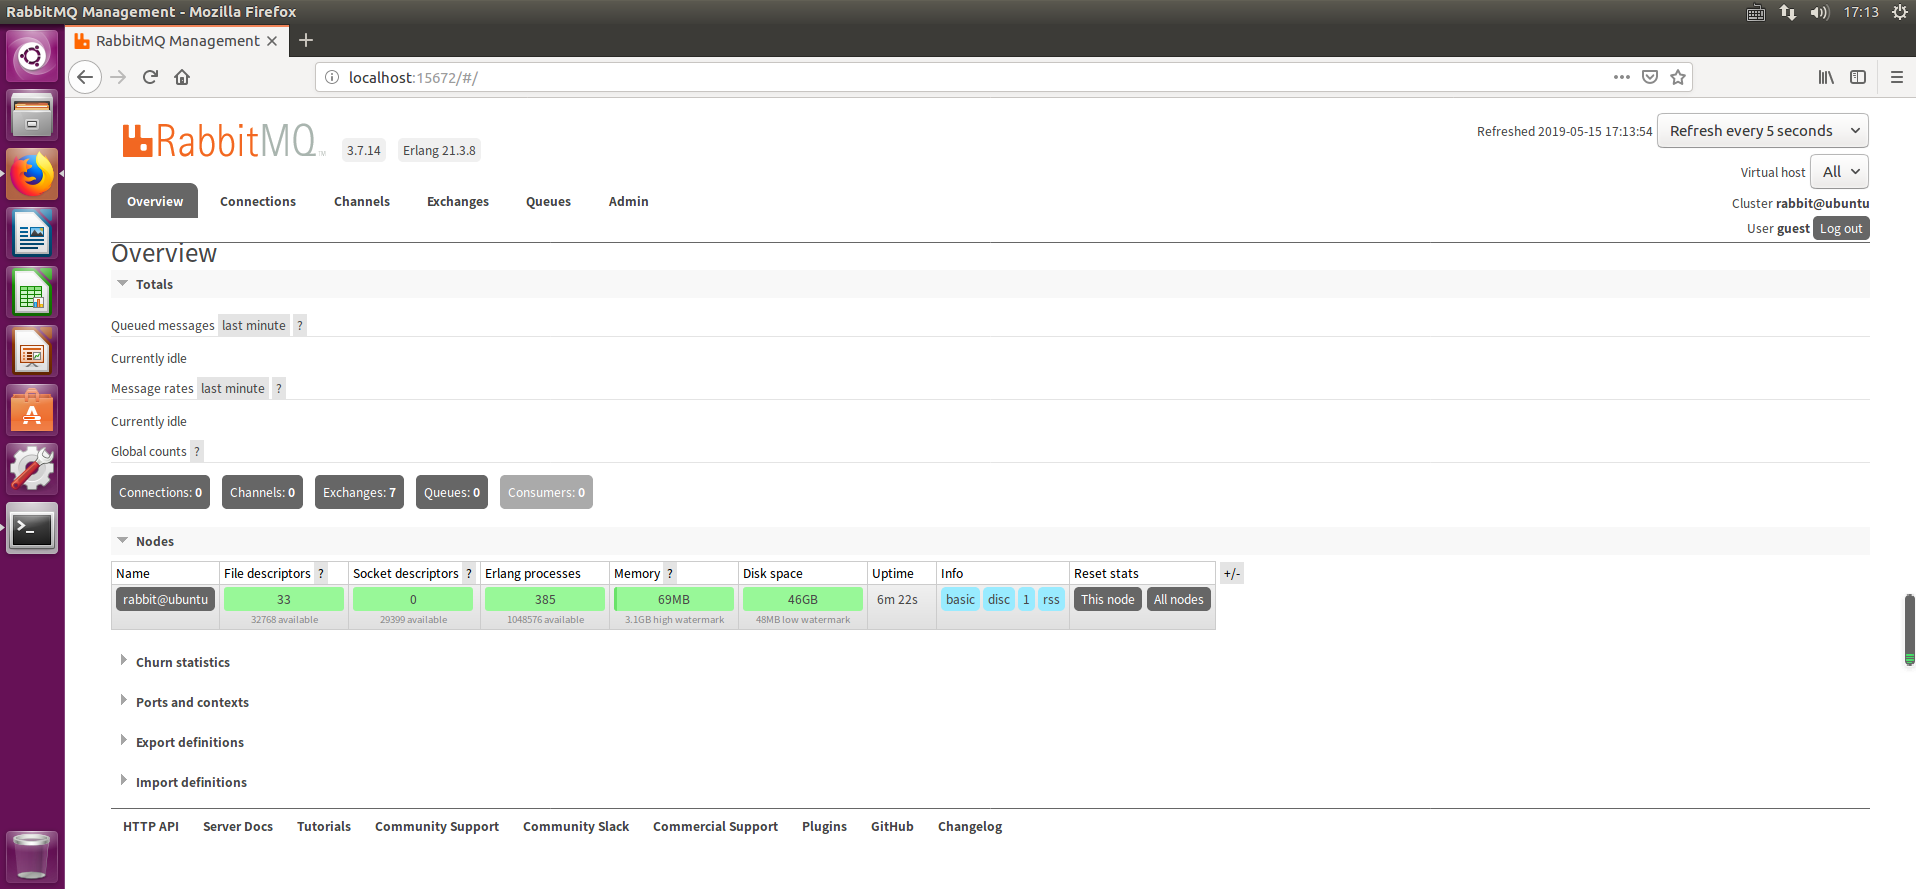
Task: Open Firefox from the dock
Action: coord(32,174)
